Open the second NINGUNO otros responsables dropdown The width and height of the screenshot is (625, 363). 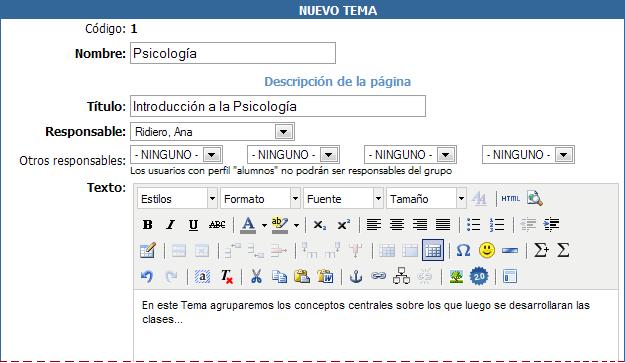pos(293,155)
